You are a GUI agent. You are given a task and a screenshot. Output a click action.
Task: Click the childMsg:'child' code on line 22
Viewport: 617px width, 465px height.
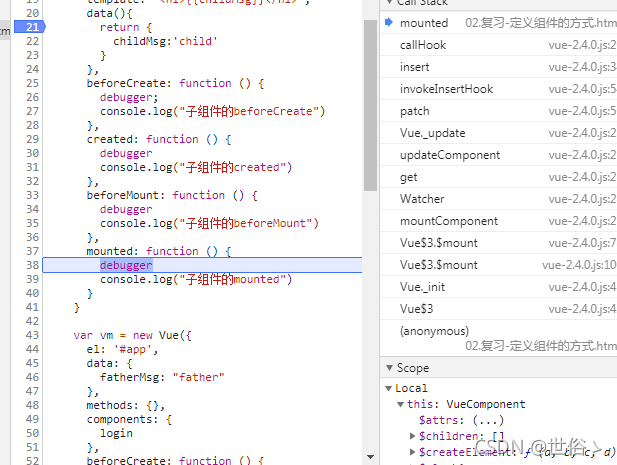pyautogui.click(x=165, y=41)
